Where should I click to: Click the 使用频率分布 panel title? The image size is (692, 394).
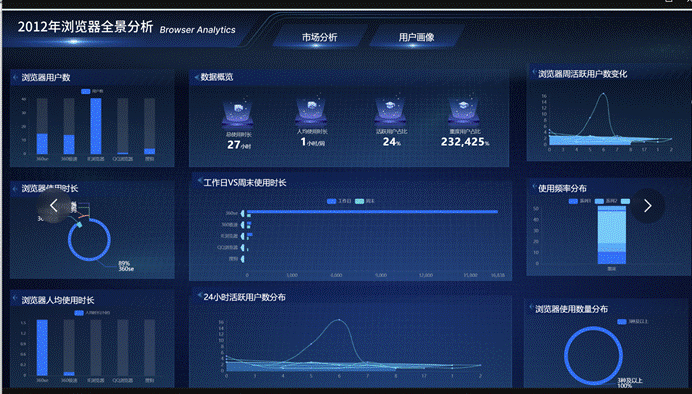(x=562, y=188)
